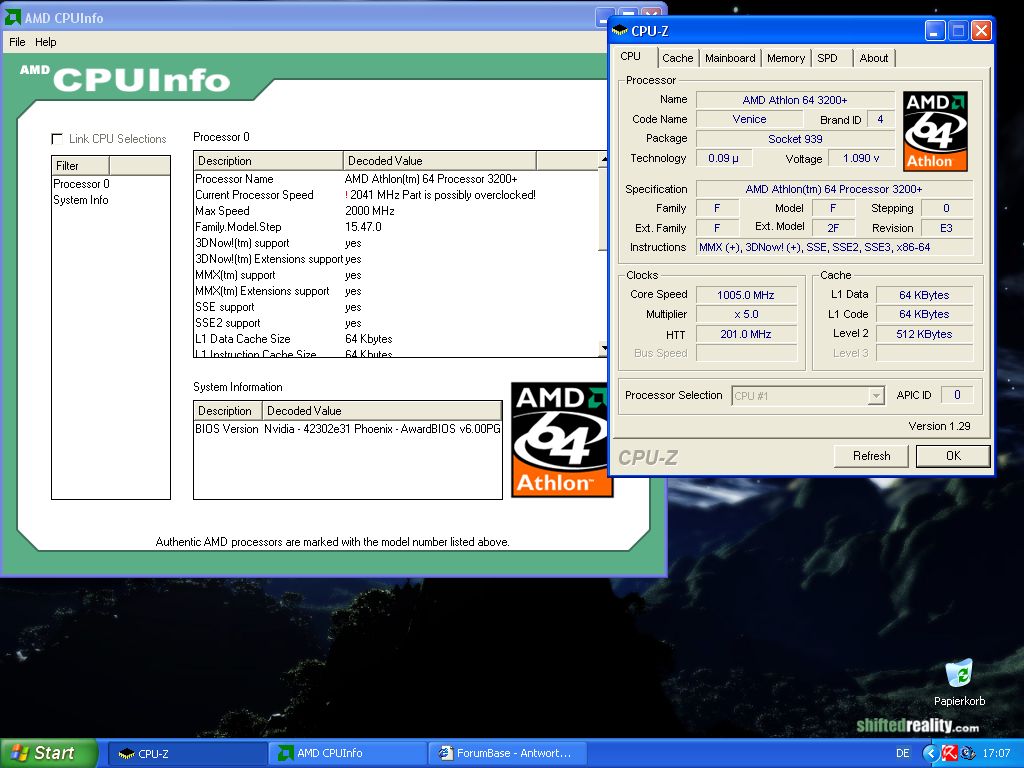Click the Max Speed row
This screenshot has width=1024, height=768.
[x=396, y=211]
